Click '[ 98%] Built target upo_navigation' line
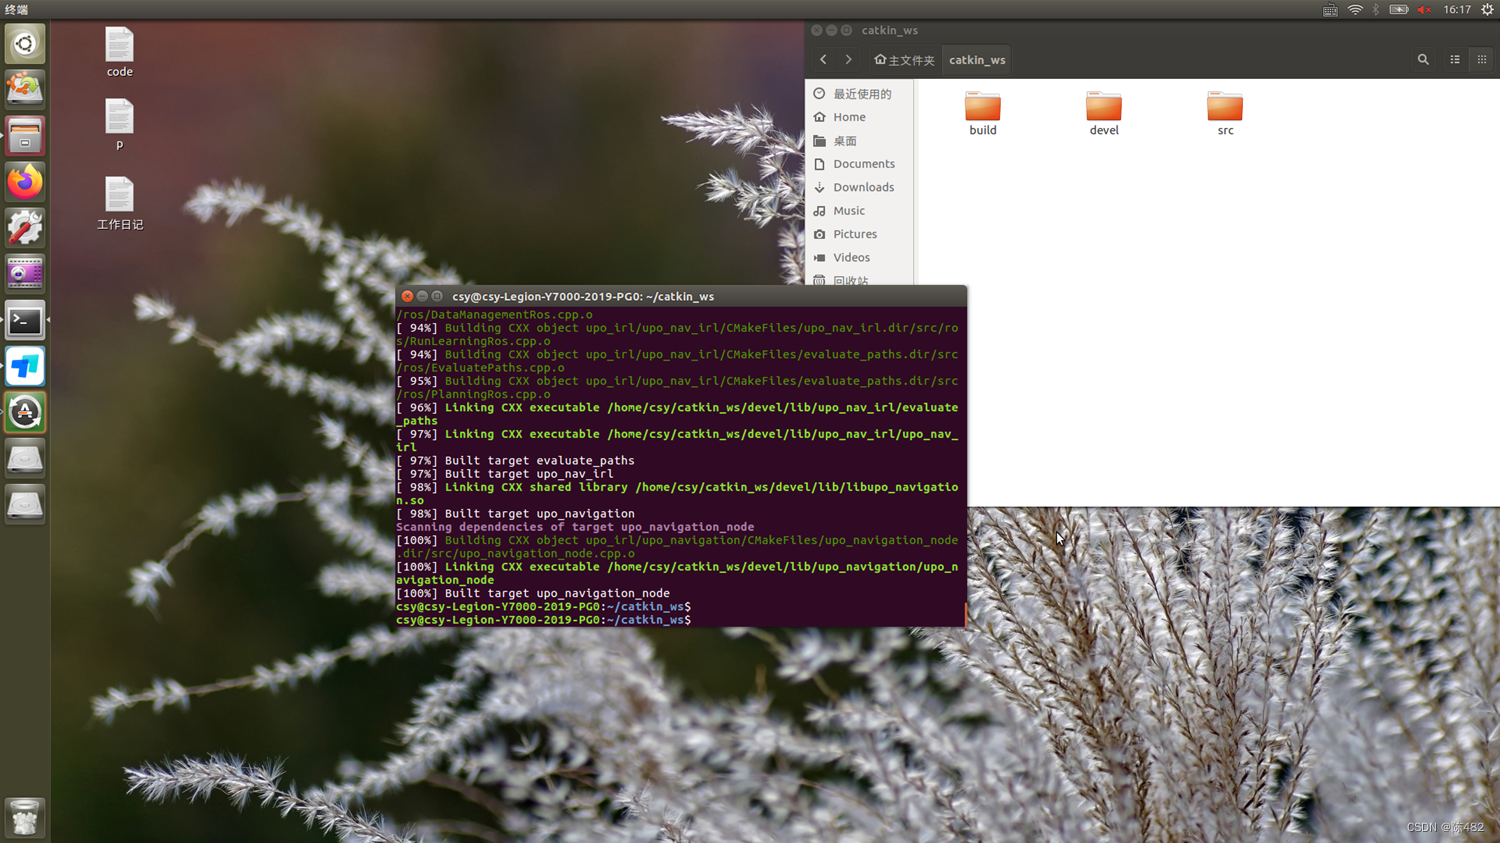This screenshot has width=1500, height=843. 515,514
